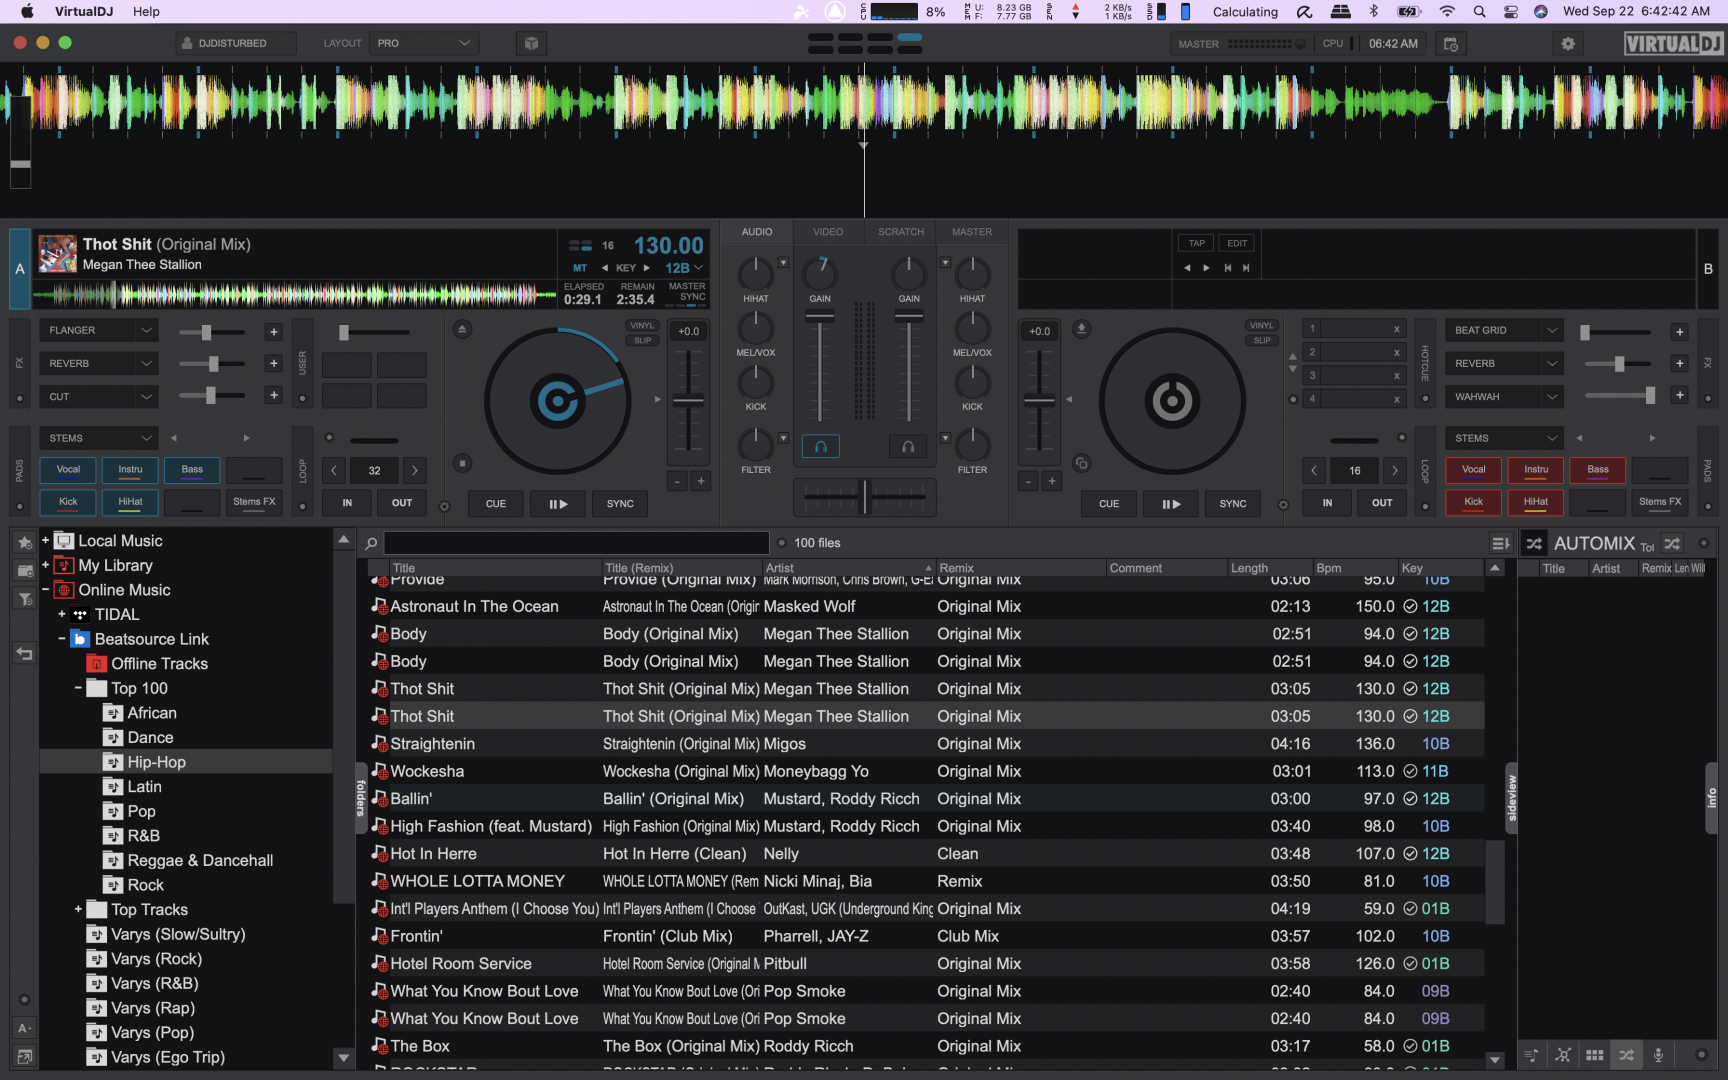The image size is (1728, 1080).
Task: Switch to the SCRATCH mixer tab
Action: (x=901, y=232)
